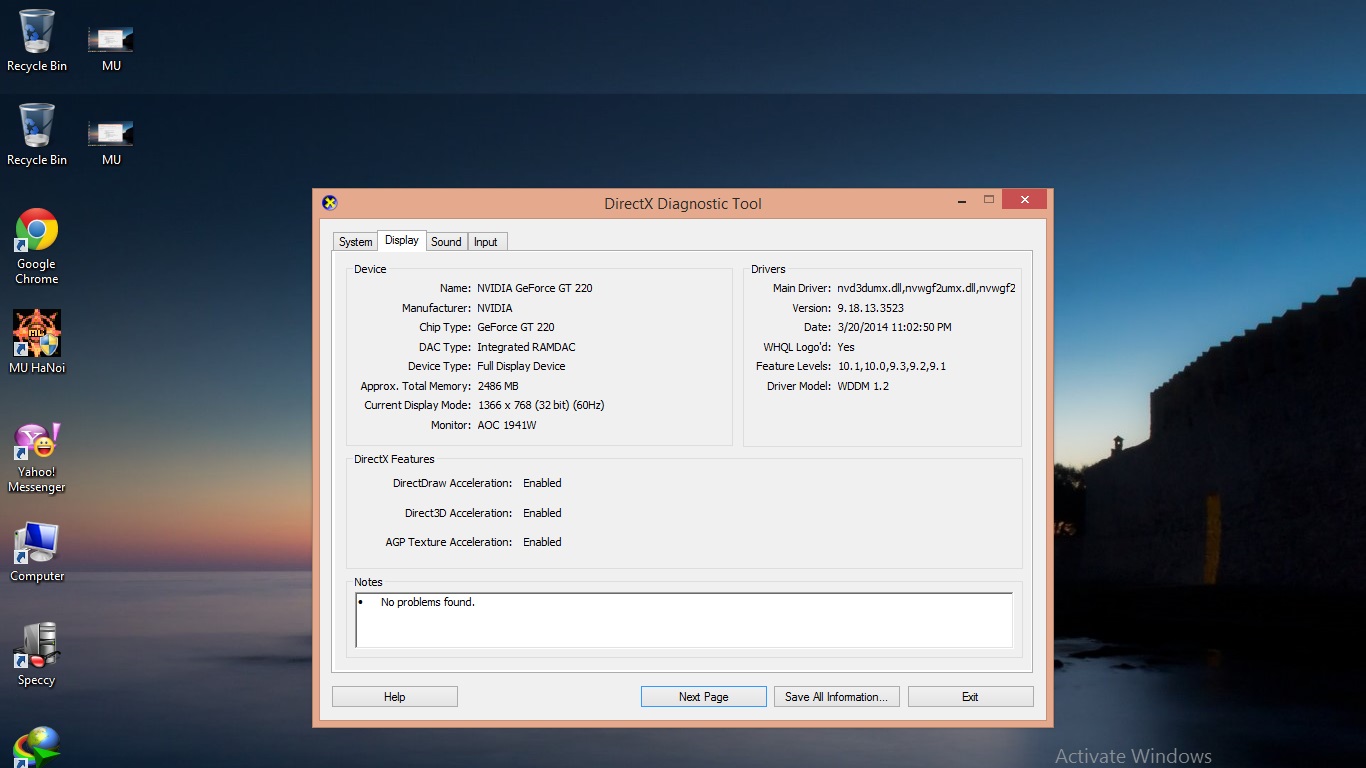Image resolution: width=1366 pixels, height=768 pixels.
Task: Click the 'DirectX Diagnostic Tool' window title
Action: (x=683, y=203)
